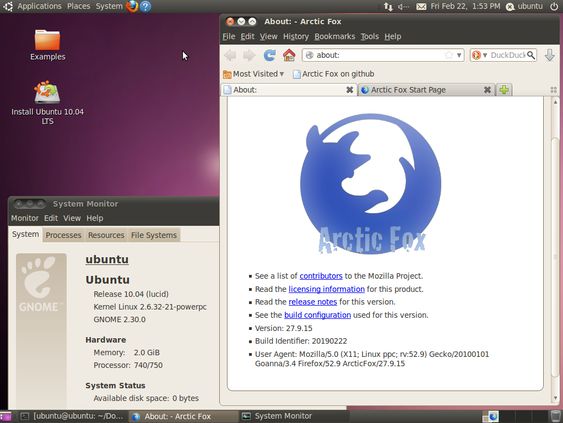Viewport: 563px width, 423px height.
Task: Switch to the Processes tab
Action: click(63, 235)
